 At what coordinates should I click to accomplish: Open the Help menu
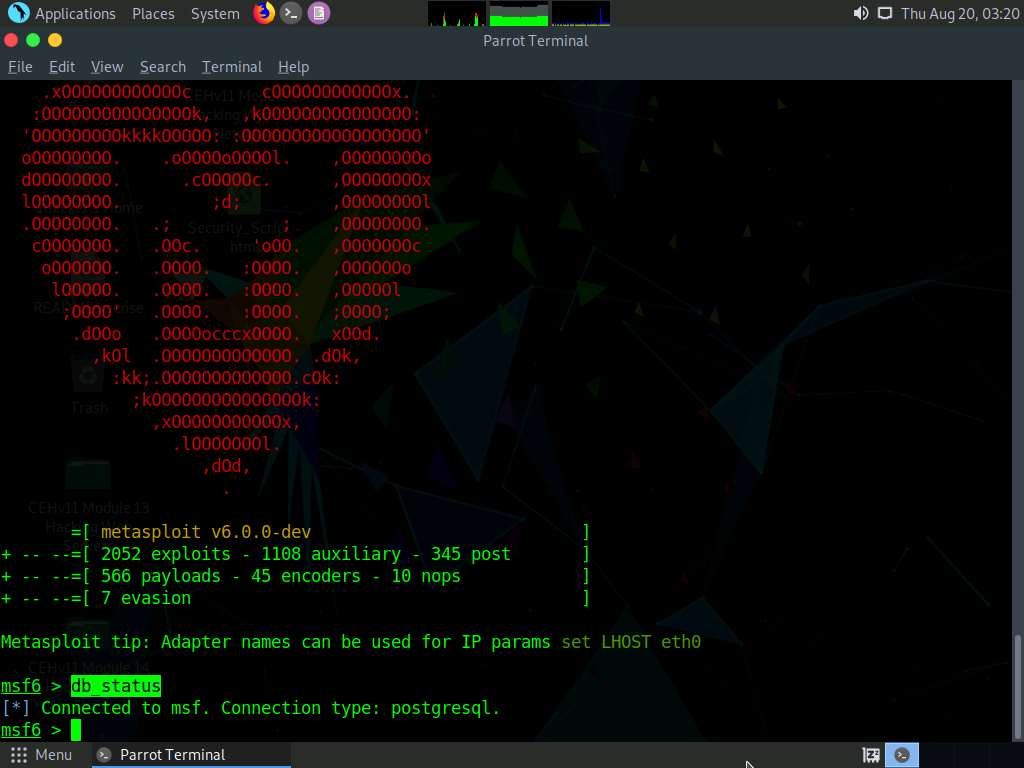(x=293, y=67)
